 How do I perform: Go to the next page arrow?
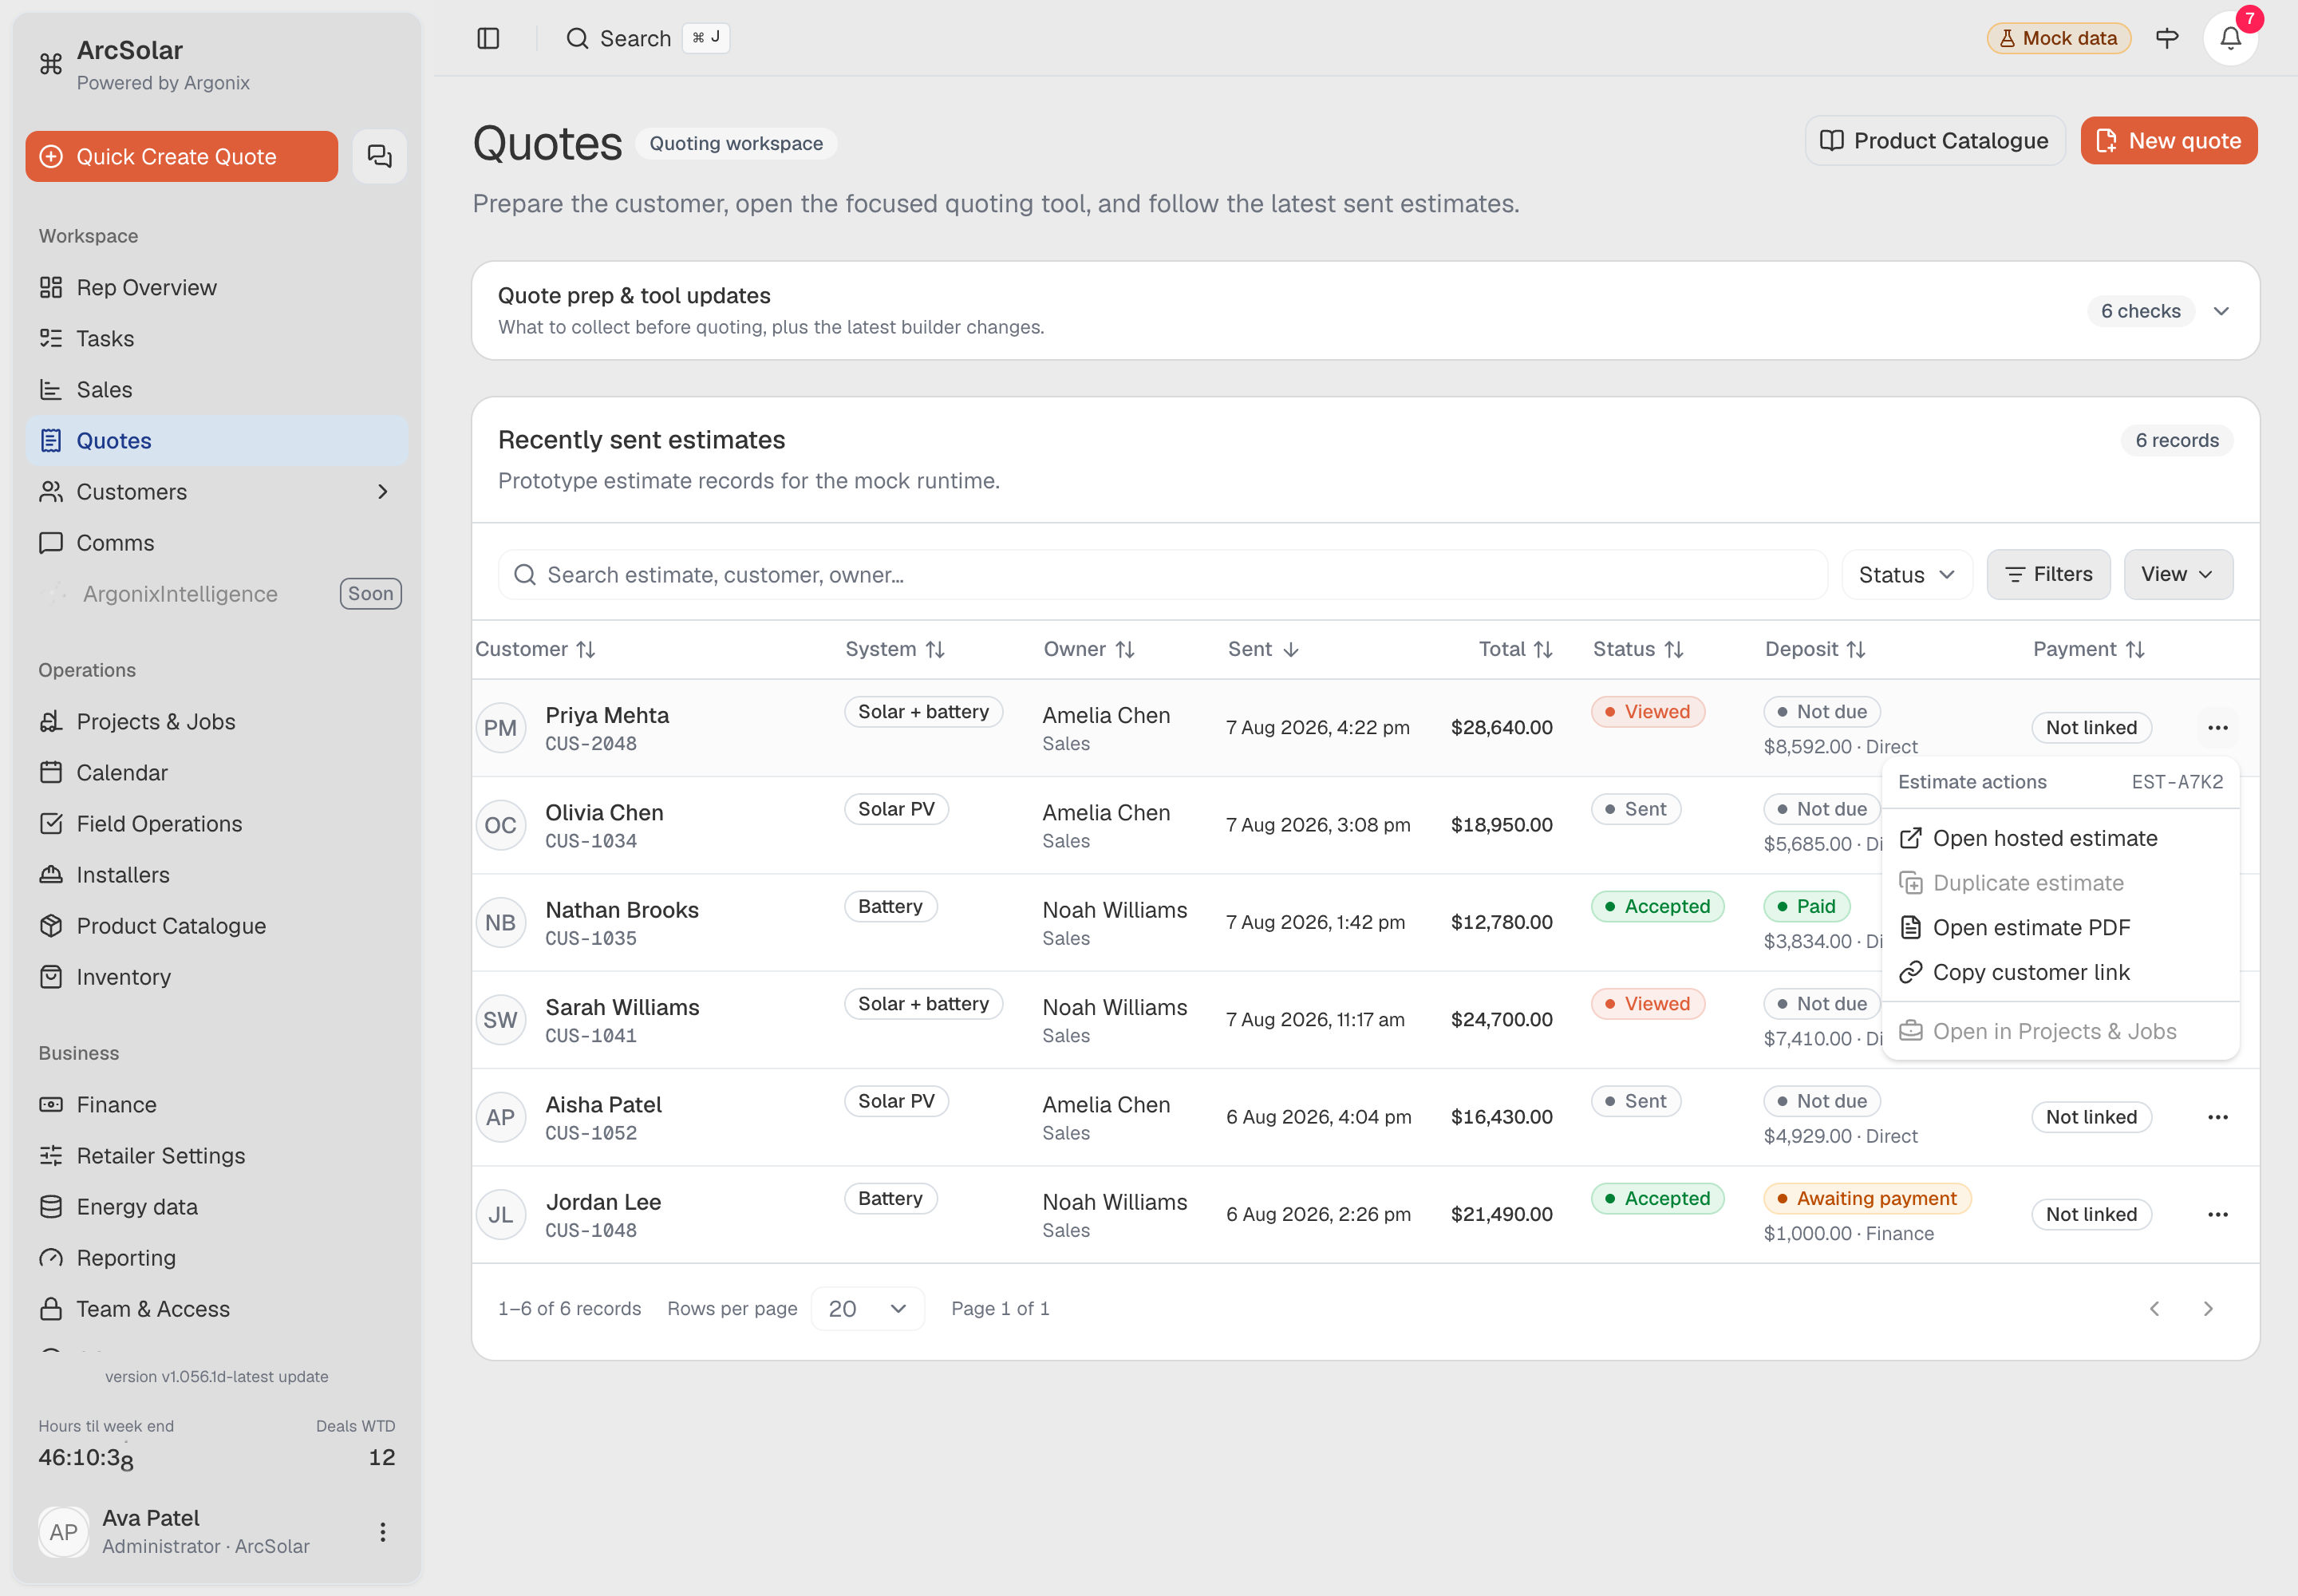tap(2208, 1308)
